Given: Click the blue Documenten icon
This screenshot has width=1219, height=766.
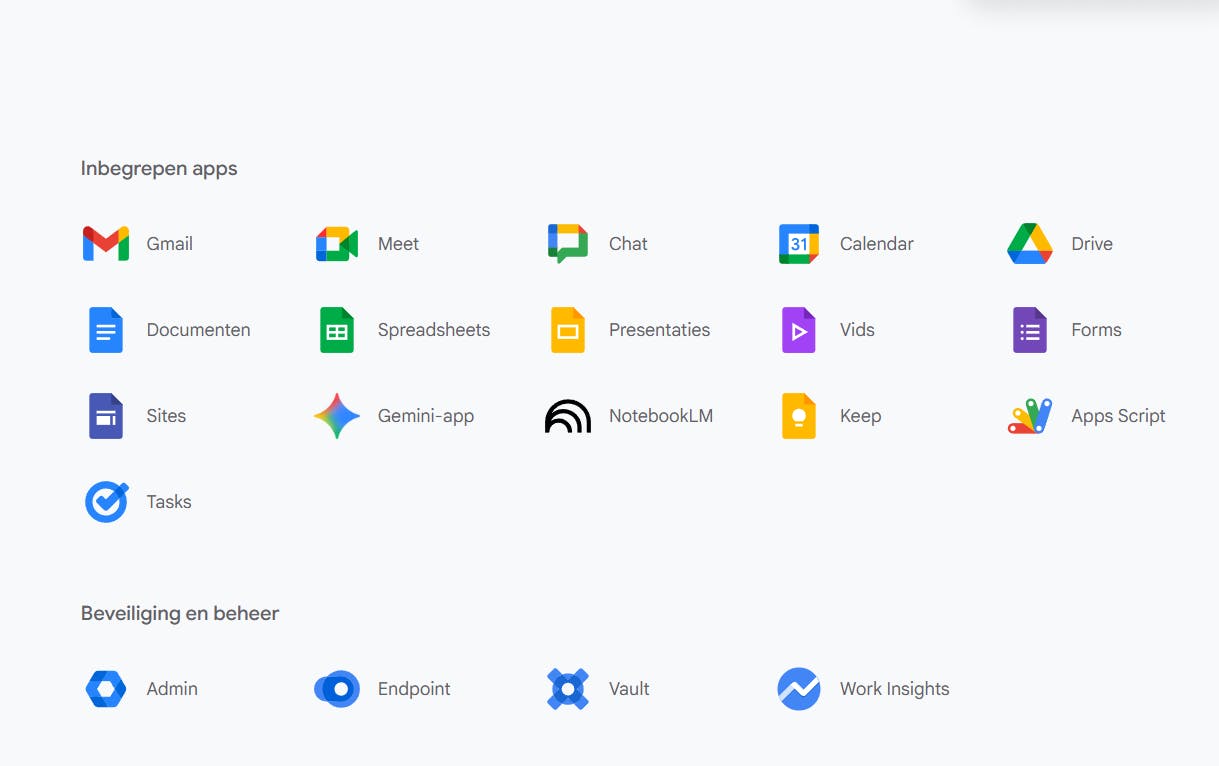Looking at the screenshot, I should [106, 330].
